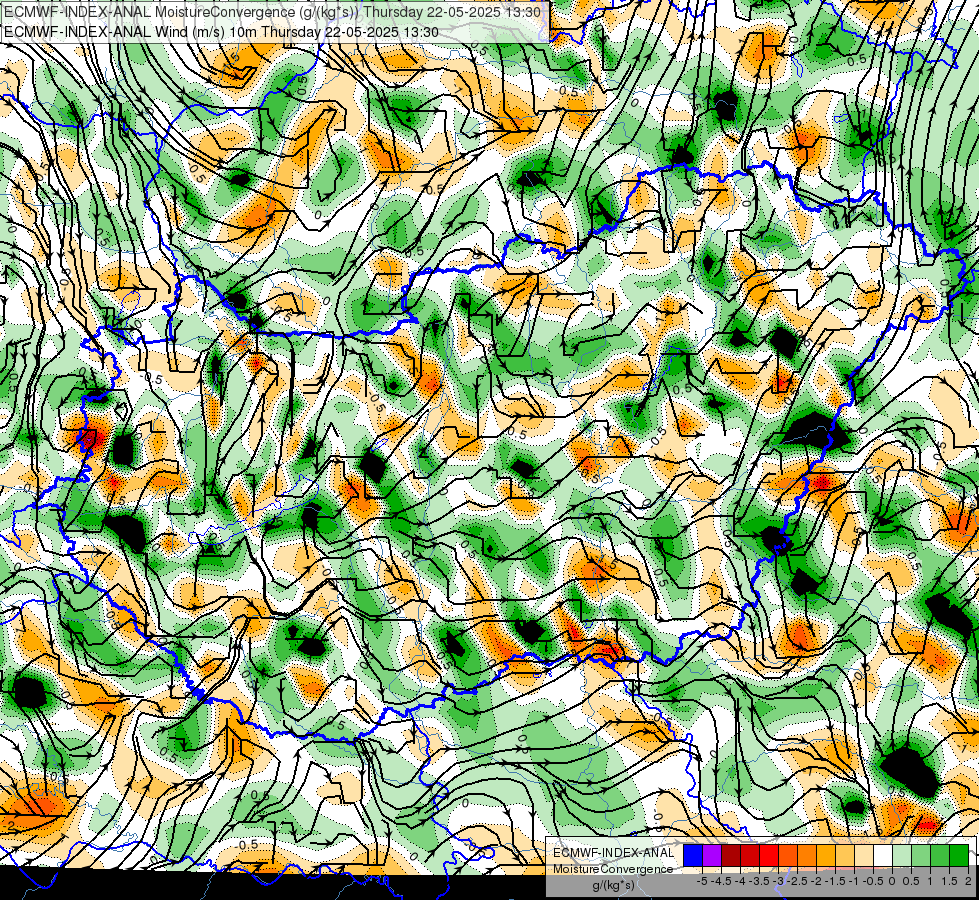Click the -2.5 tick label in the legend

point(797,881)
